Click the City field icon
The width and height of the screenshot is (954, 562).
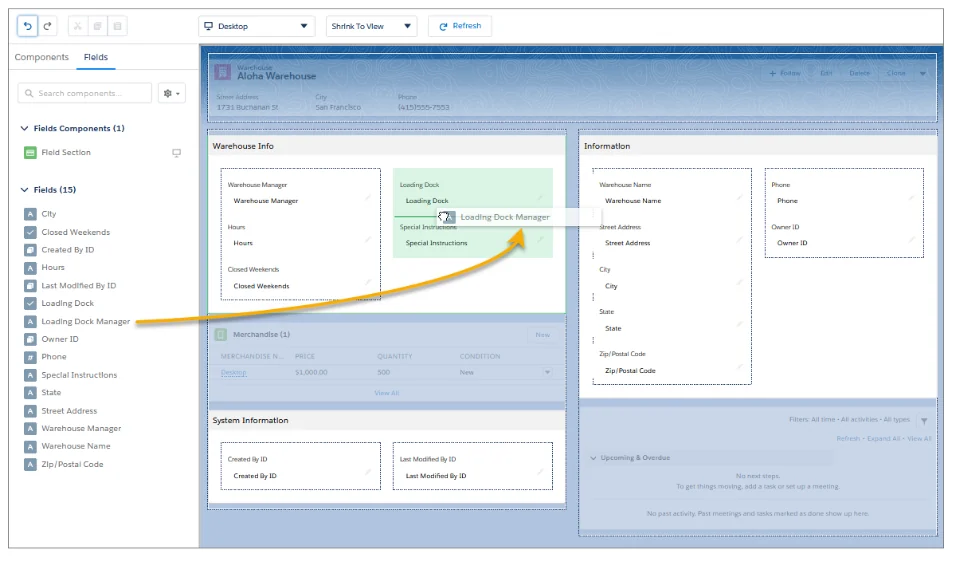coord(30,214)
